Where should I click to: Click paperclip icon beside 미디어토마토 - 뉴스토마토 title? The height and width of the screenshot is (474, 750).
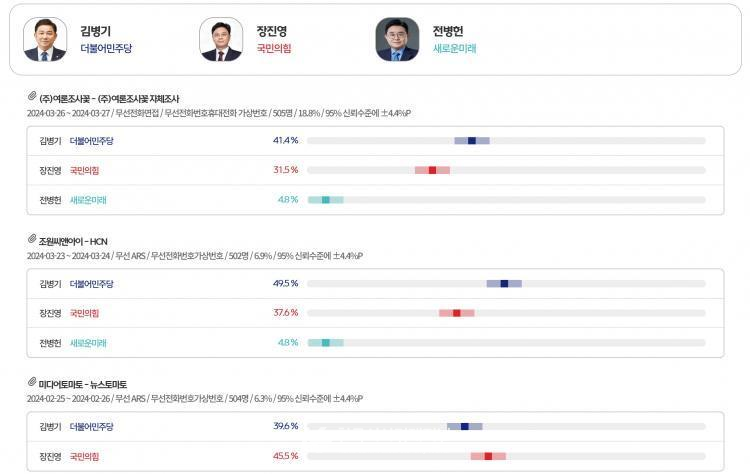click(x=32, y=382)
